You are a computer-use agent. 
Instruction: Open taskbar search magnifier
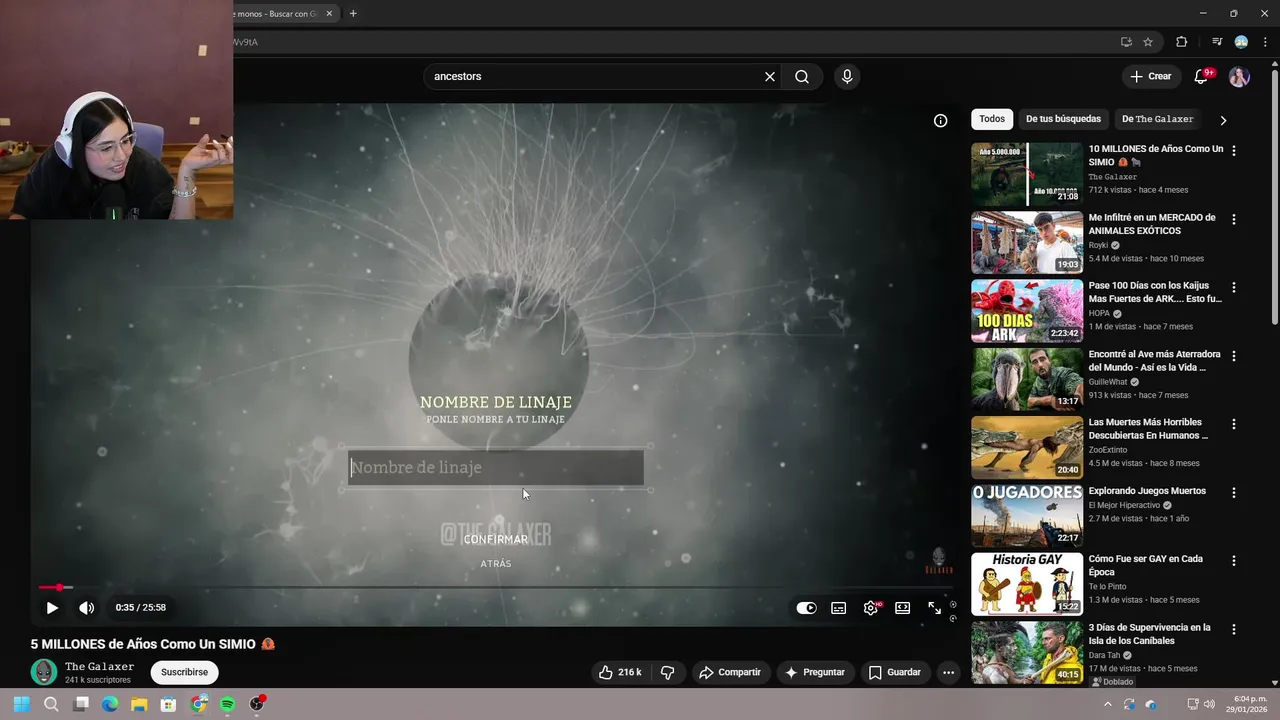pyautogui.click(x=51, y=704)
